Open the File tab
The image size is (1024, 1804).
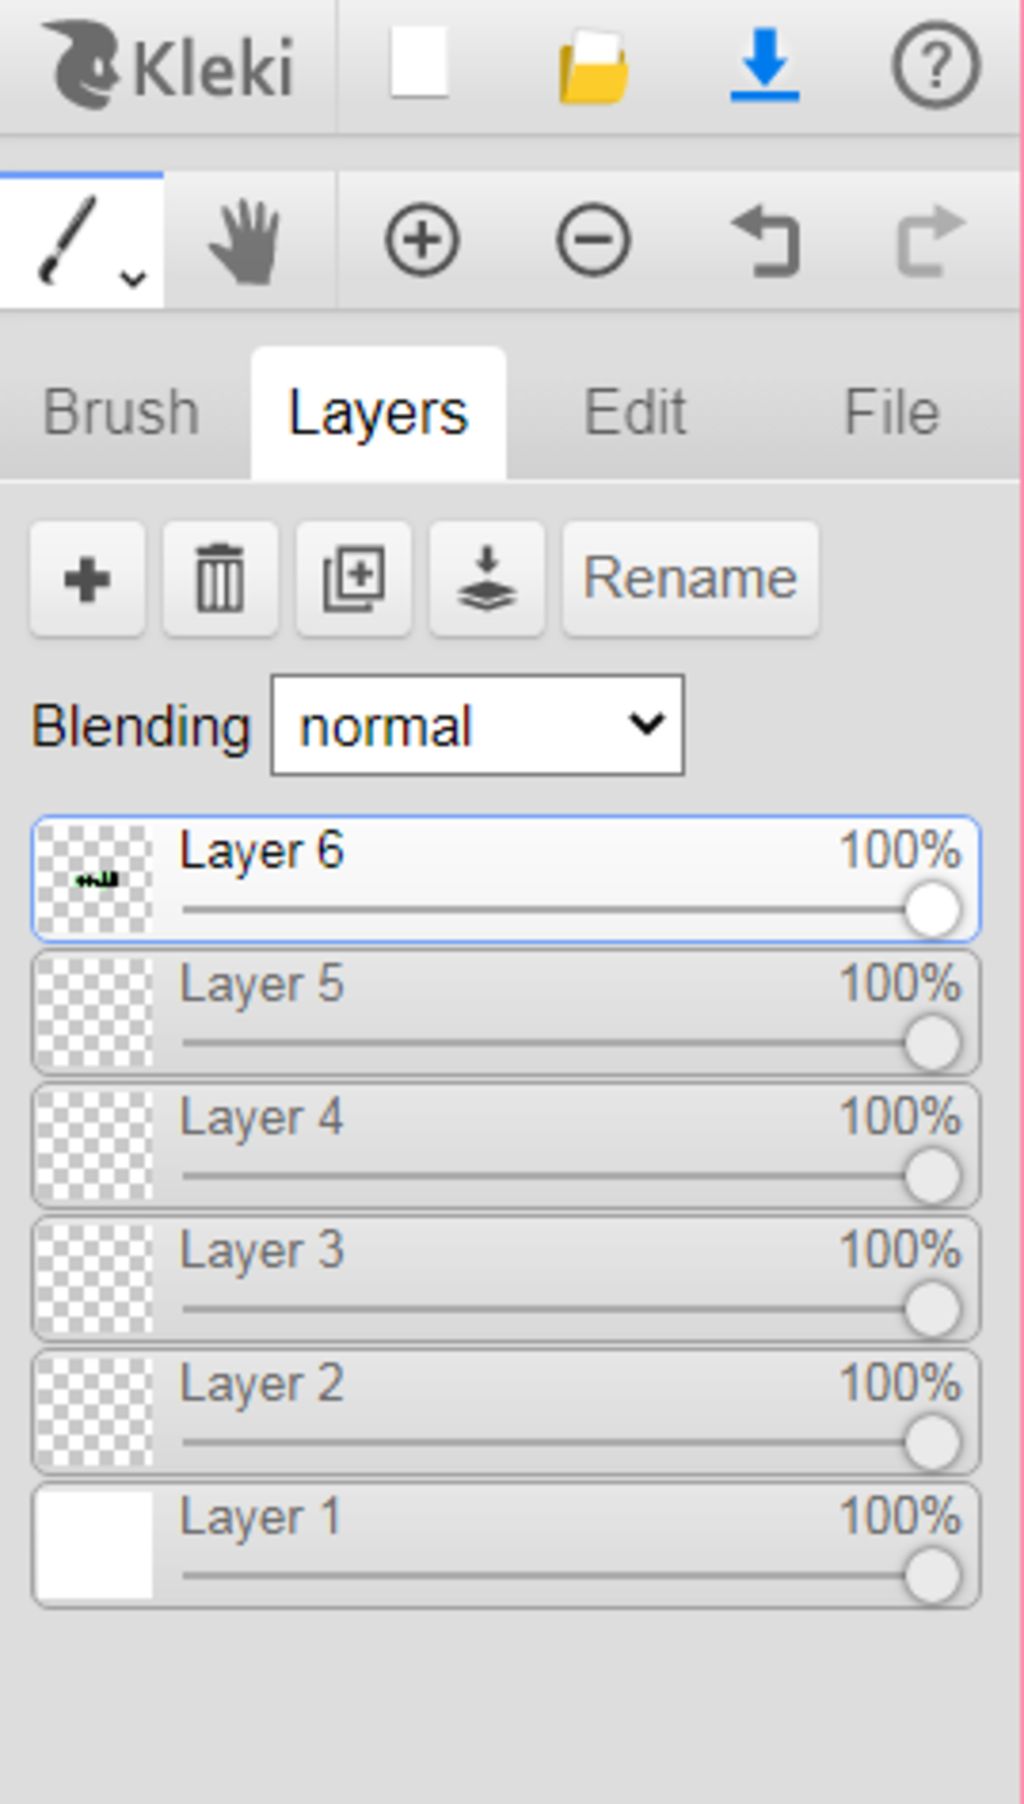pos(891,412)
